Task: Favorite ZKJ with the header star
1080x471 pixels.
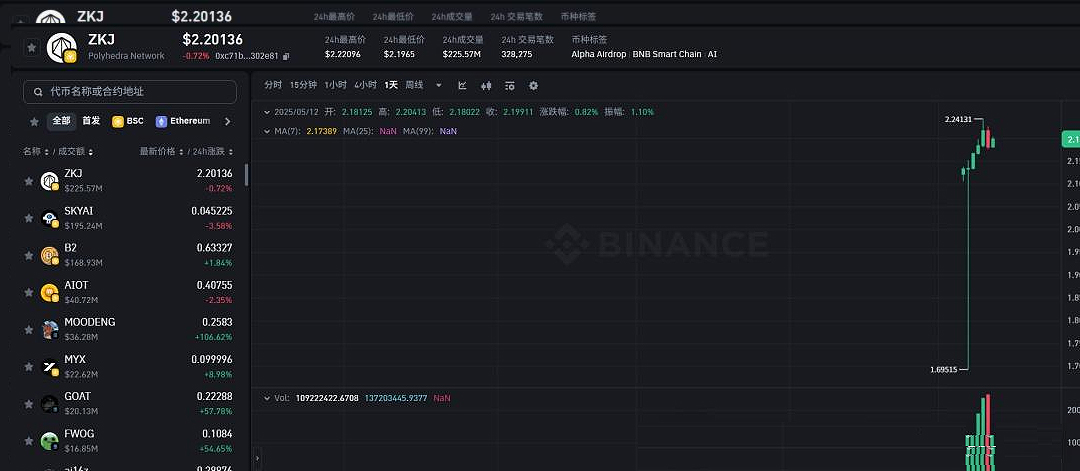Action: [x=31, y=48]
